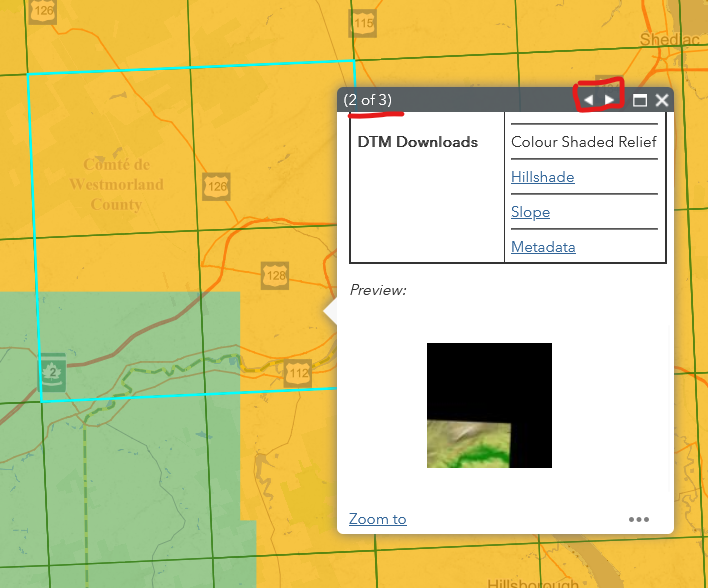Click the DTM Downloads table cell
708x588 pixels.
pyautogui.click(x=418, y=142)
